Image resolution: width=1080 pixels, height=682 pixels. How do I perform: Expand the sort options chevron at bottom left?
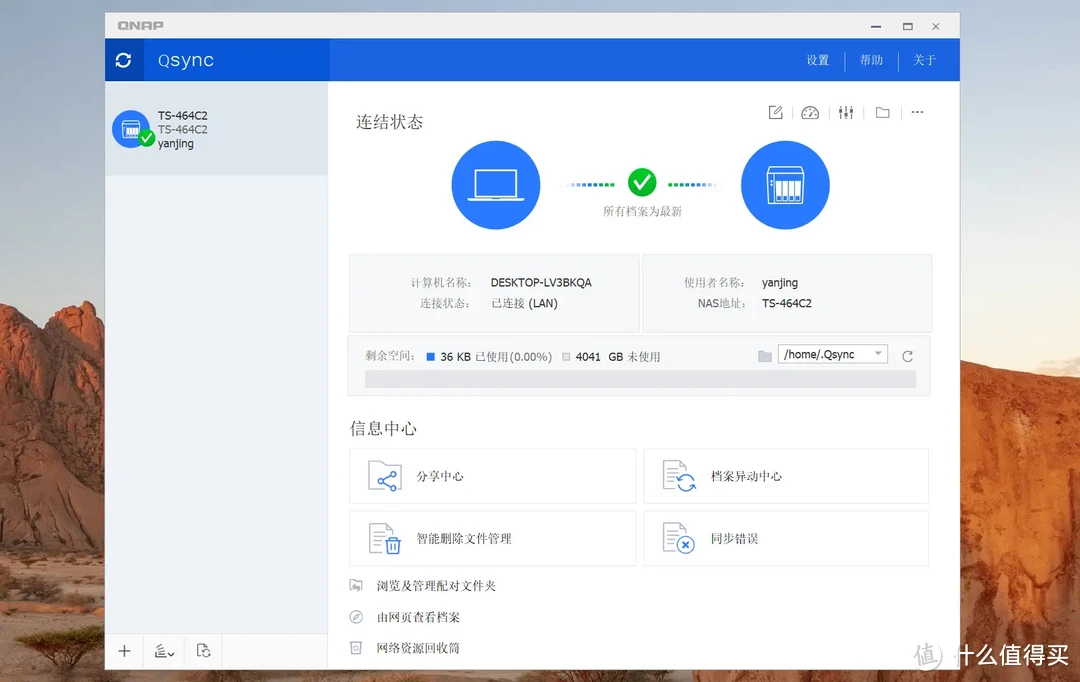(164, 651)
